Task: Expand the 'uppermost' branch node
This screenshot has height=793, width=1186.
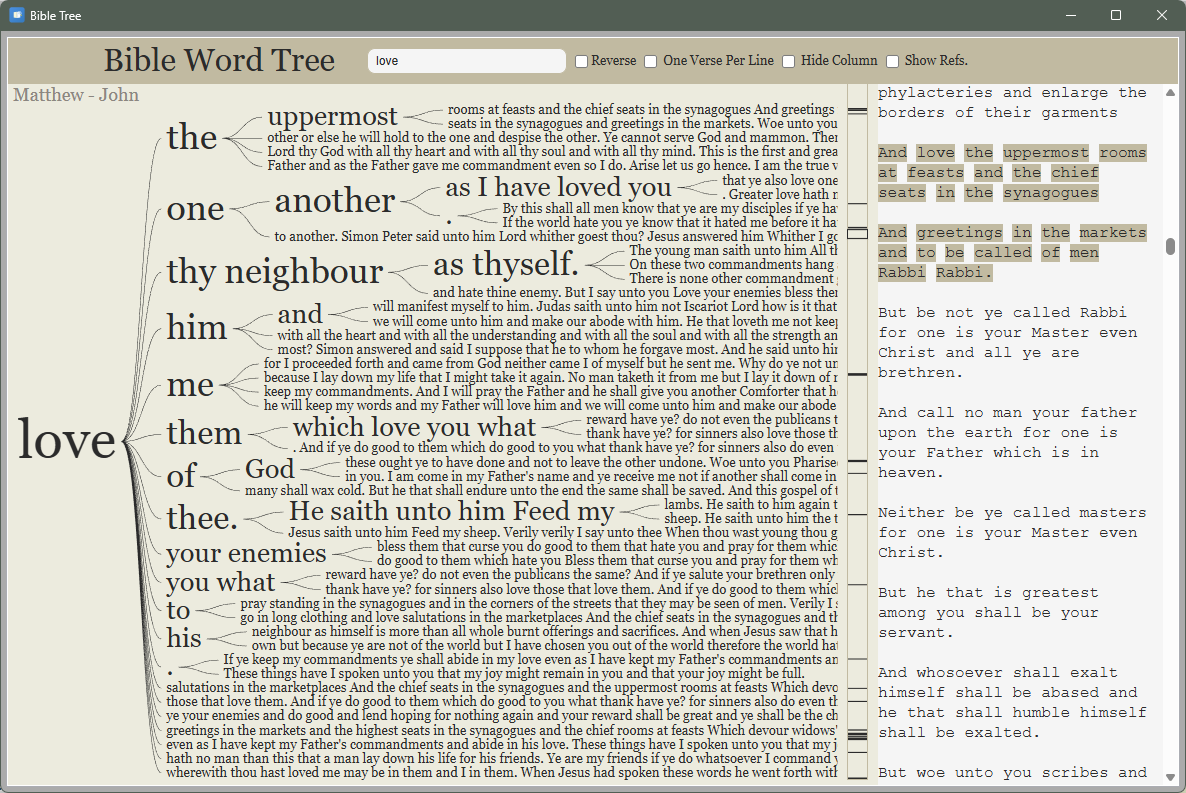Action: pos(332,116)
